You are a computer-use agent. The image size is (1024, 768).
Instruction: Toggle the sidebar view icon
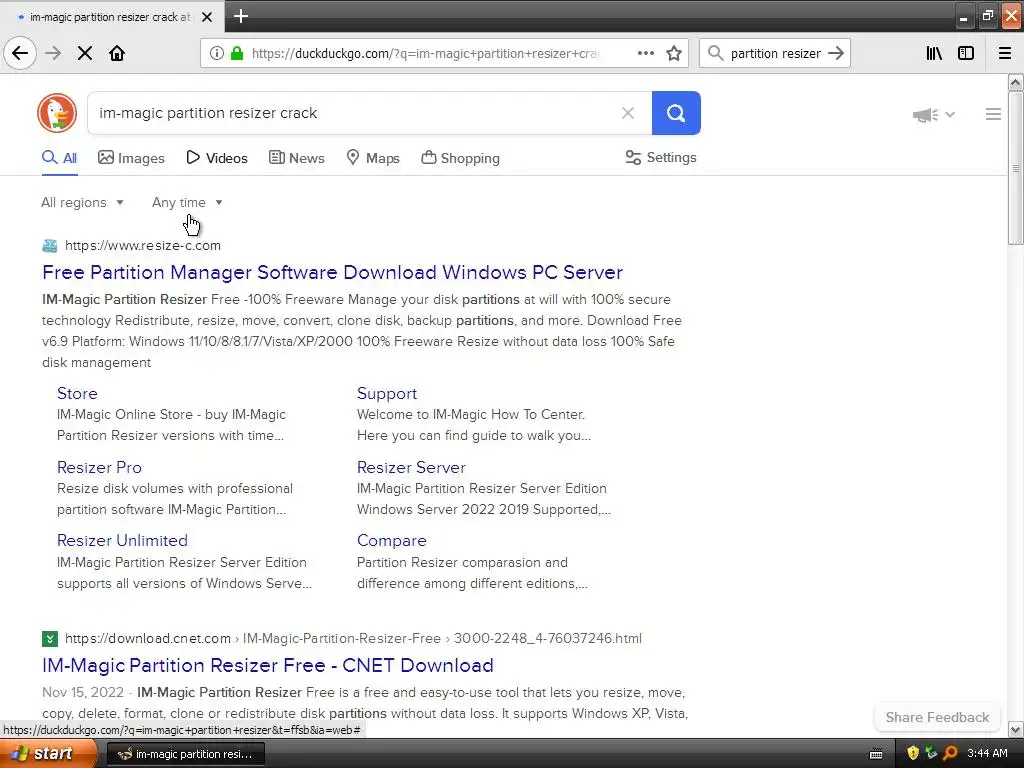pyautogui.click(x=966, y=53)
